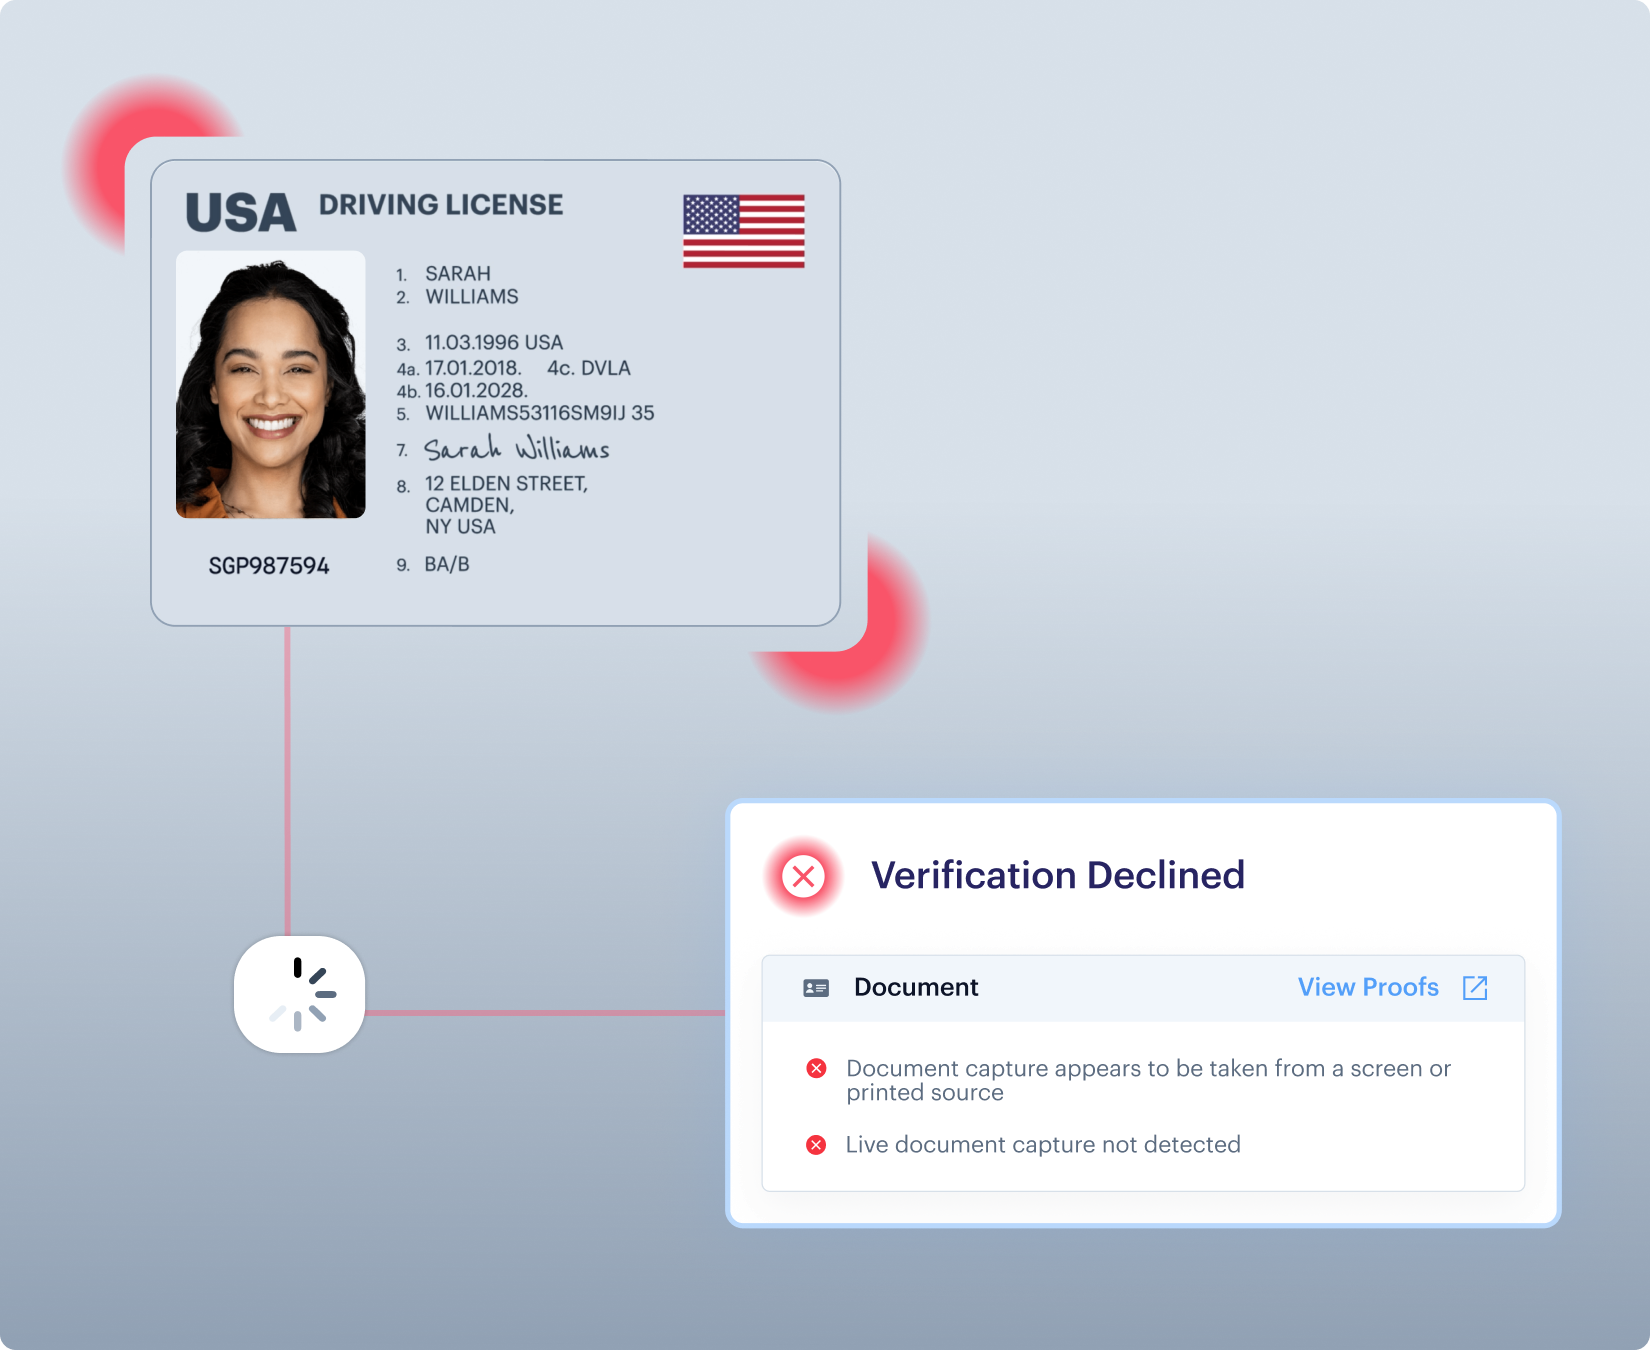Select the license number WILLIAMS53116SM9IJ 35

pos(540,413)
